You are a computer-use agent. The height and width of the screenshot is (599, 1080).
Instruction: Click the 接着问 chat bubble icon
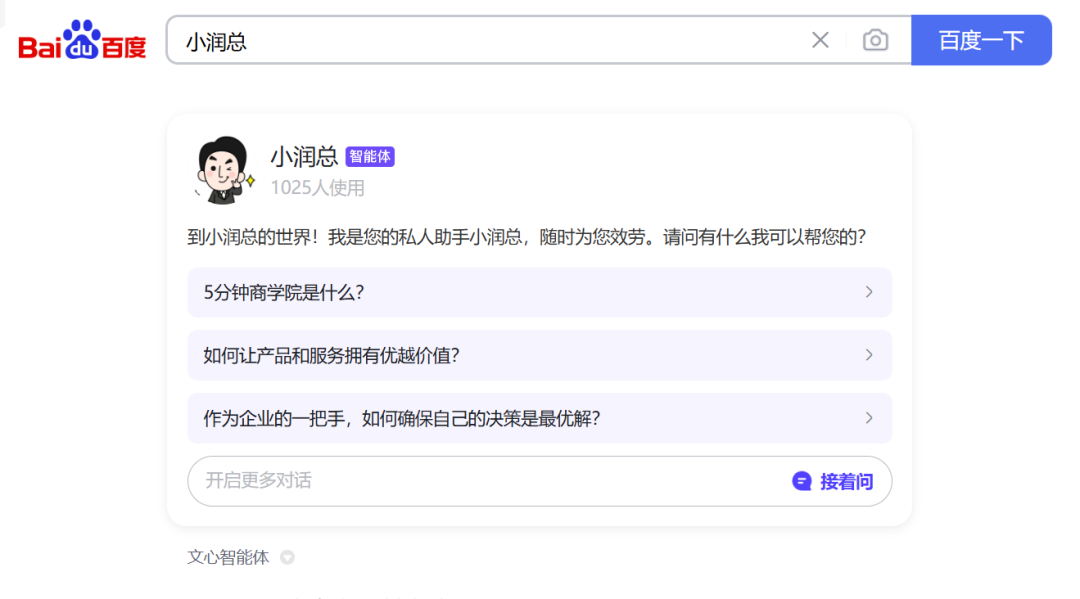[802, 481]
